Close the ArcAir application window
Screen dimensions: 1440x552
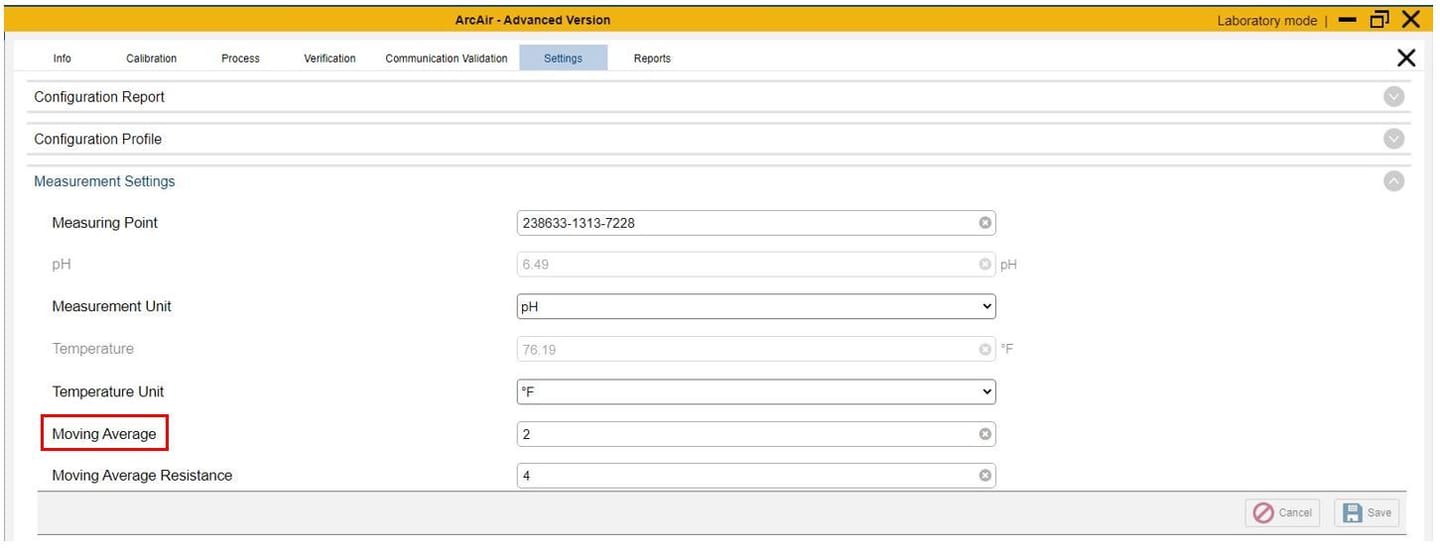[1411, 19]
